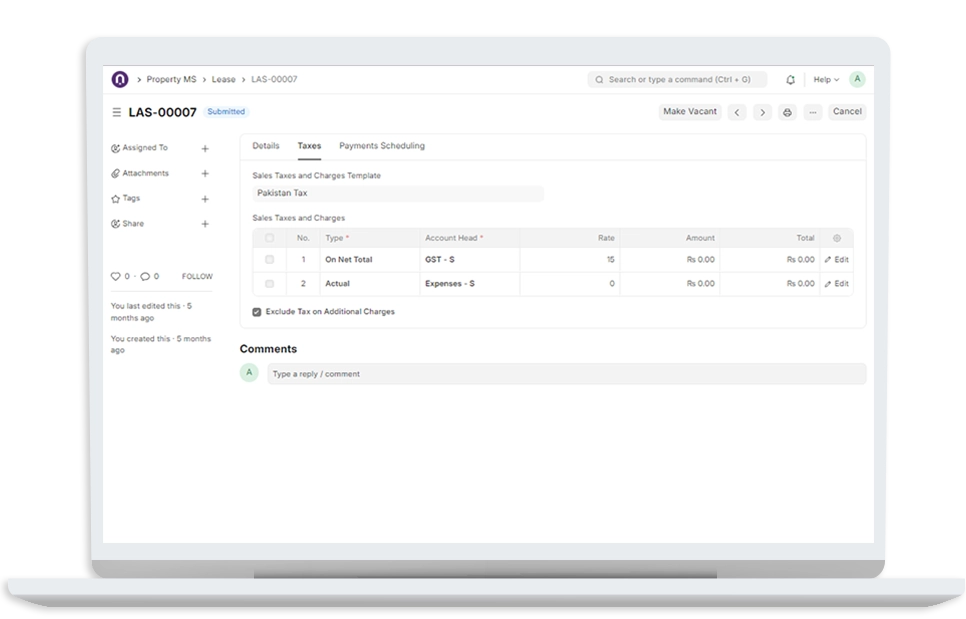
Task: Check the GST - S row checkbox
Action: pyautogui.click(x=269, y=260)
